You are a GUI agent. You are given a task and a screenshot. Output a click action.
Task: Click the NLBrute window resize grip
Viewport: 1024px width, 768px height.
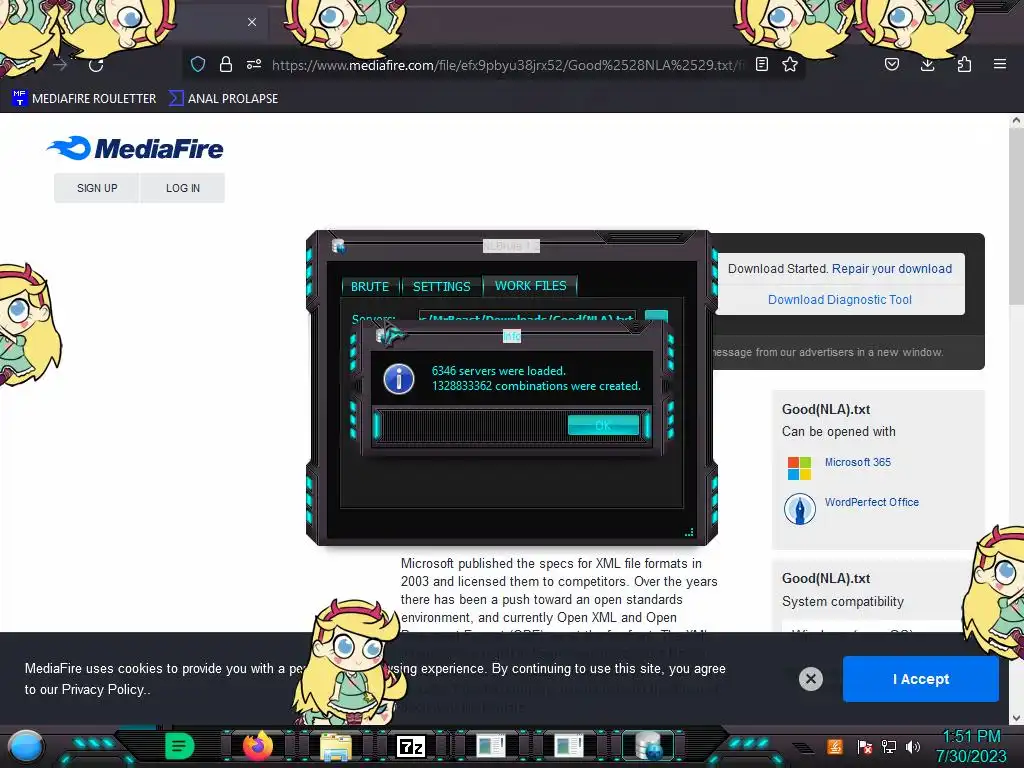pos(689,532)
